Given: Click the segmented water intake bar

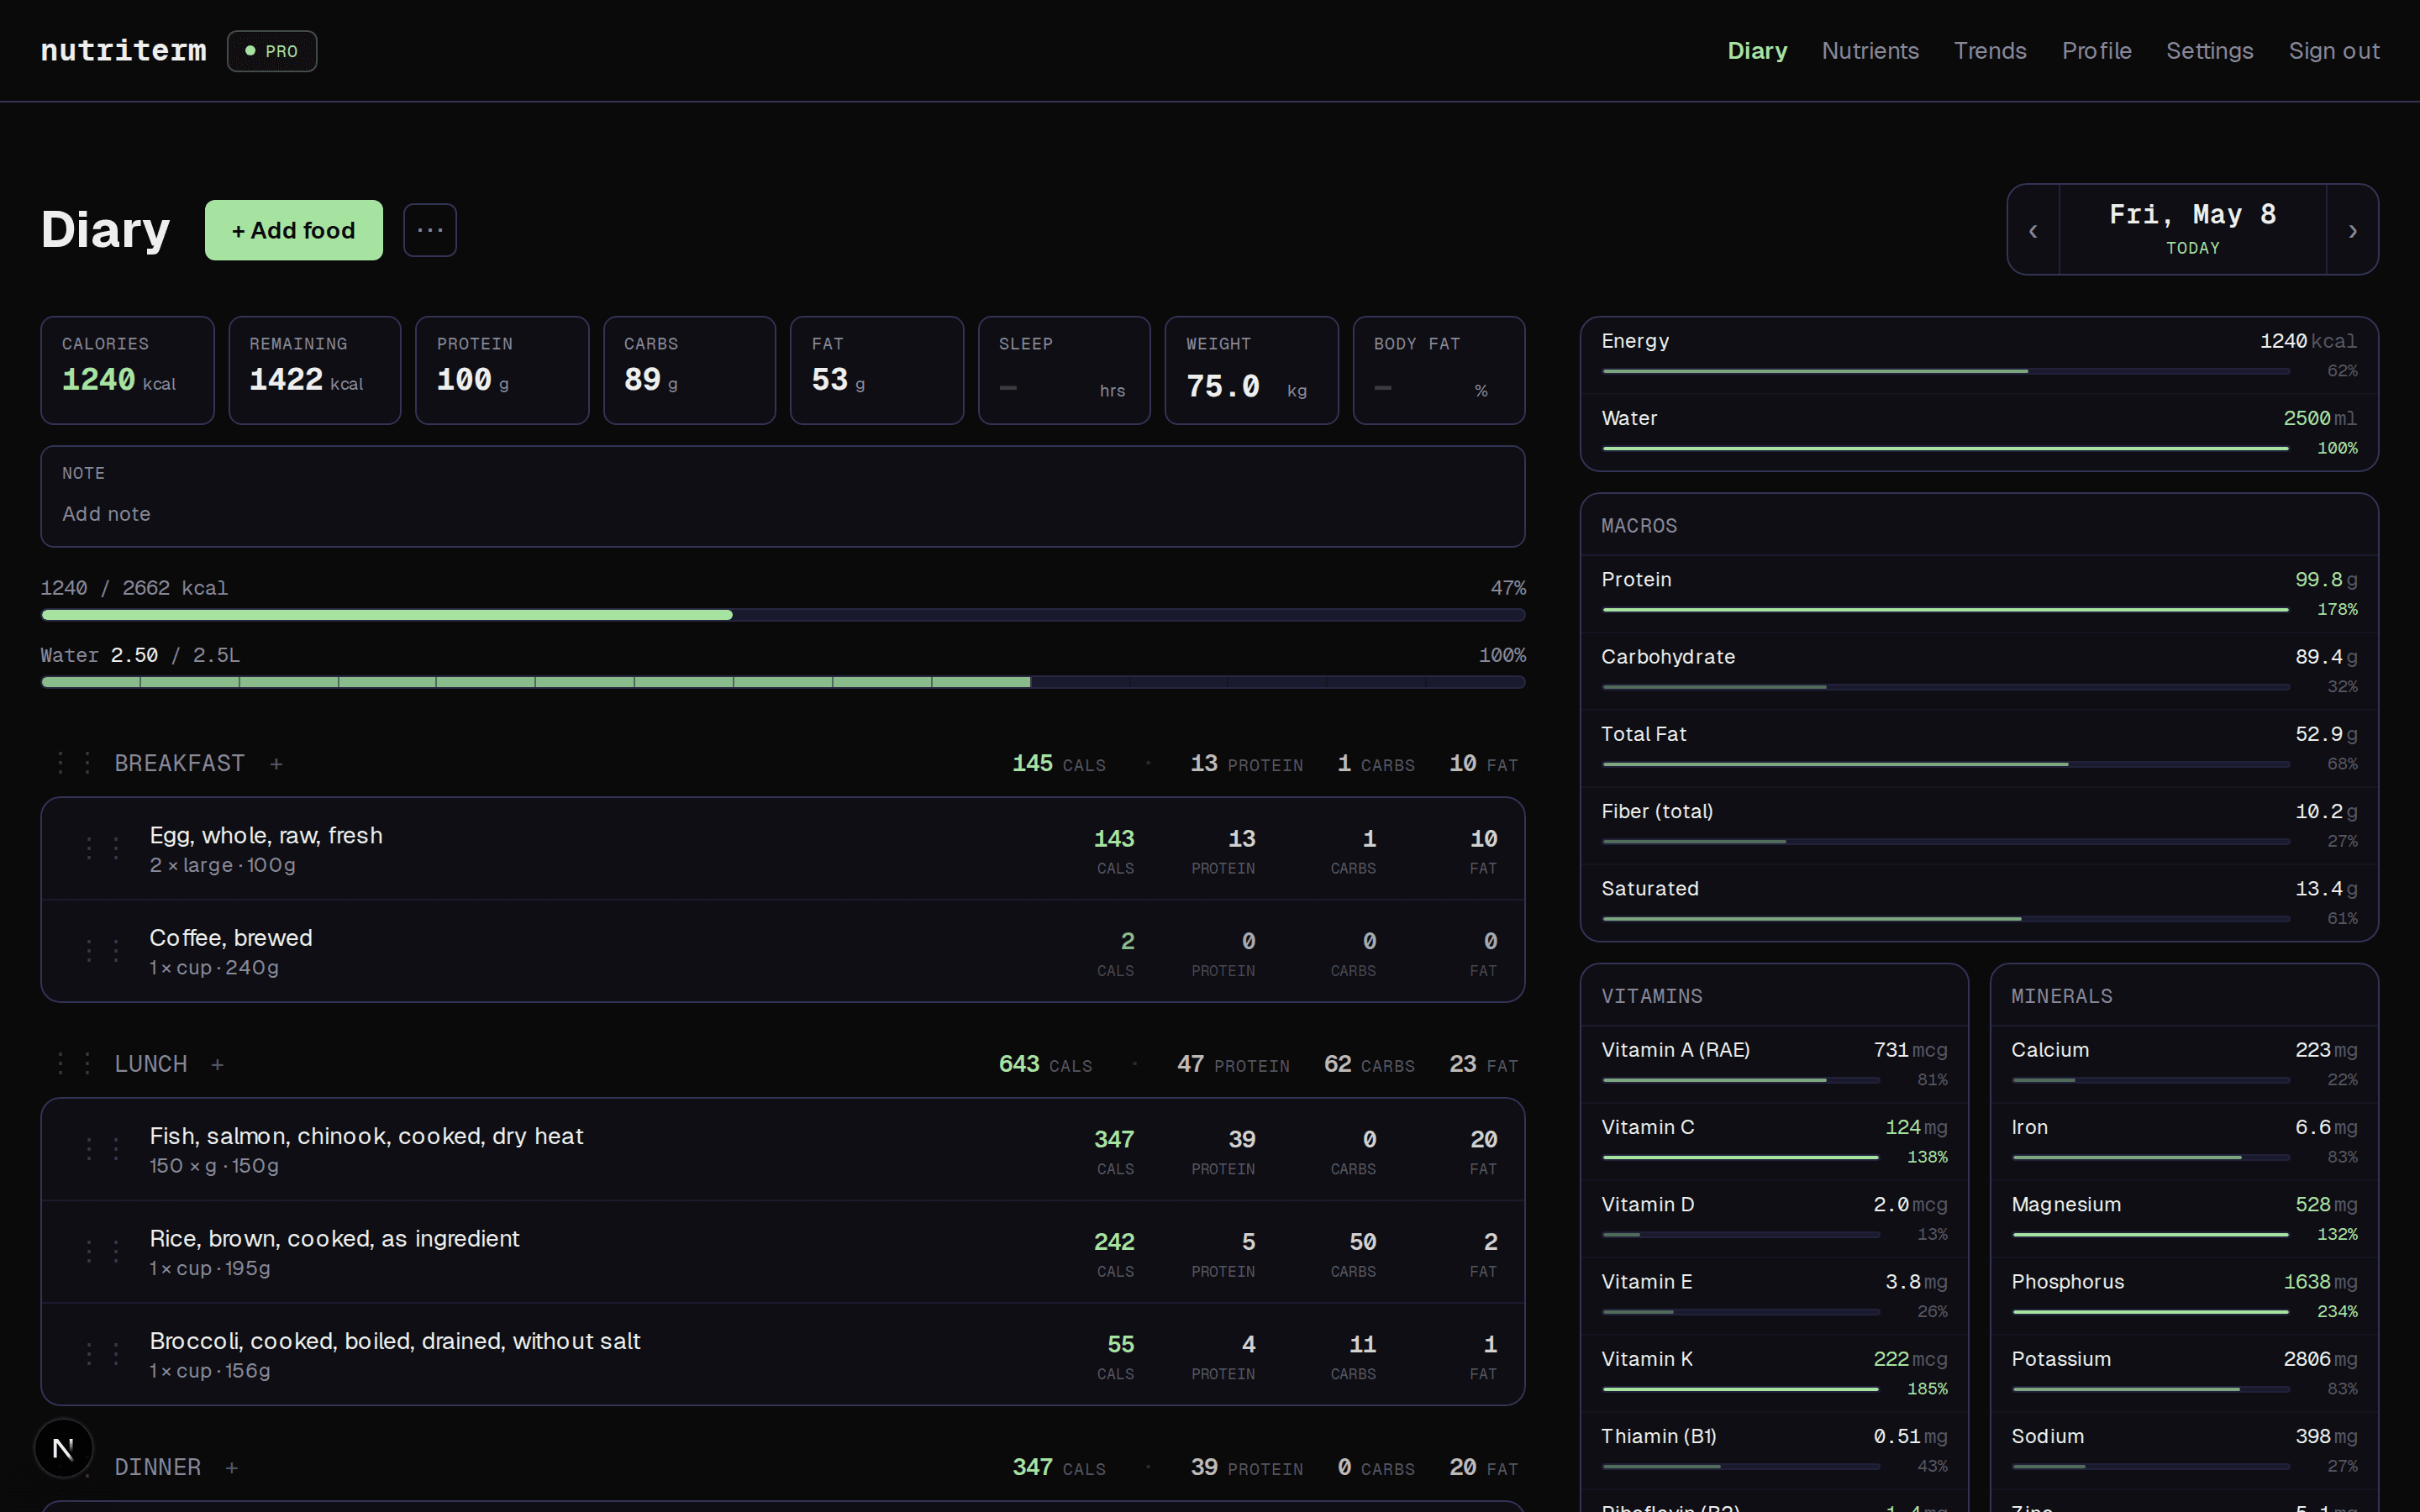Looking at the screenshot, I should pos(783,682).
